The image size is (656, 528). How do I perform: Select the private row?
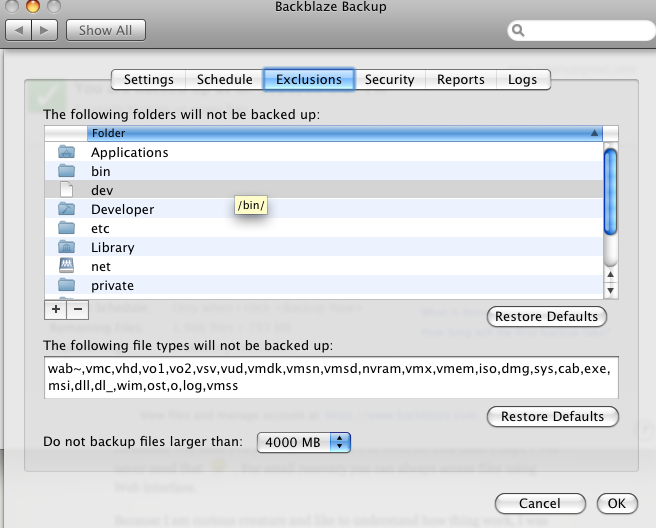[324, 285]
